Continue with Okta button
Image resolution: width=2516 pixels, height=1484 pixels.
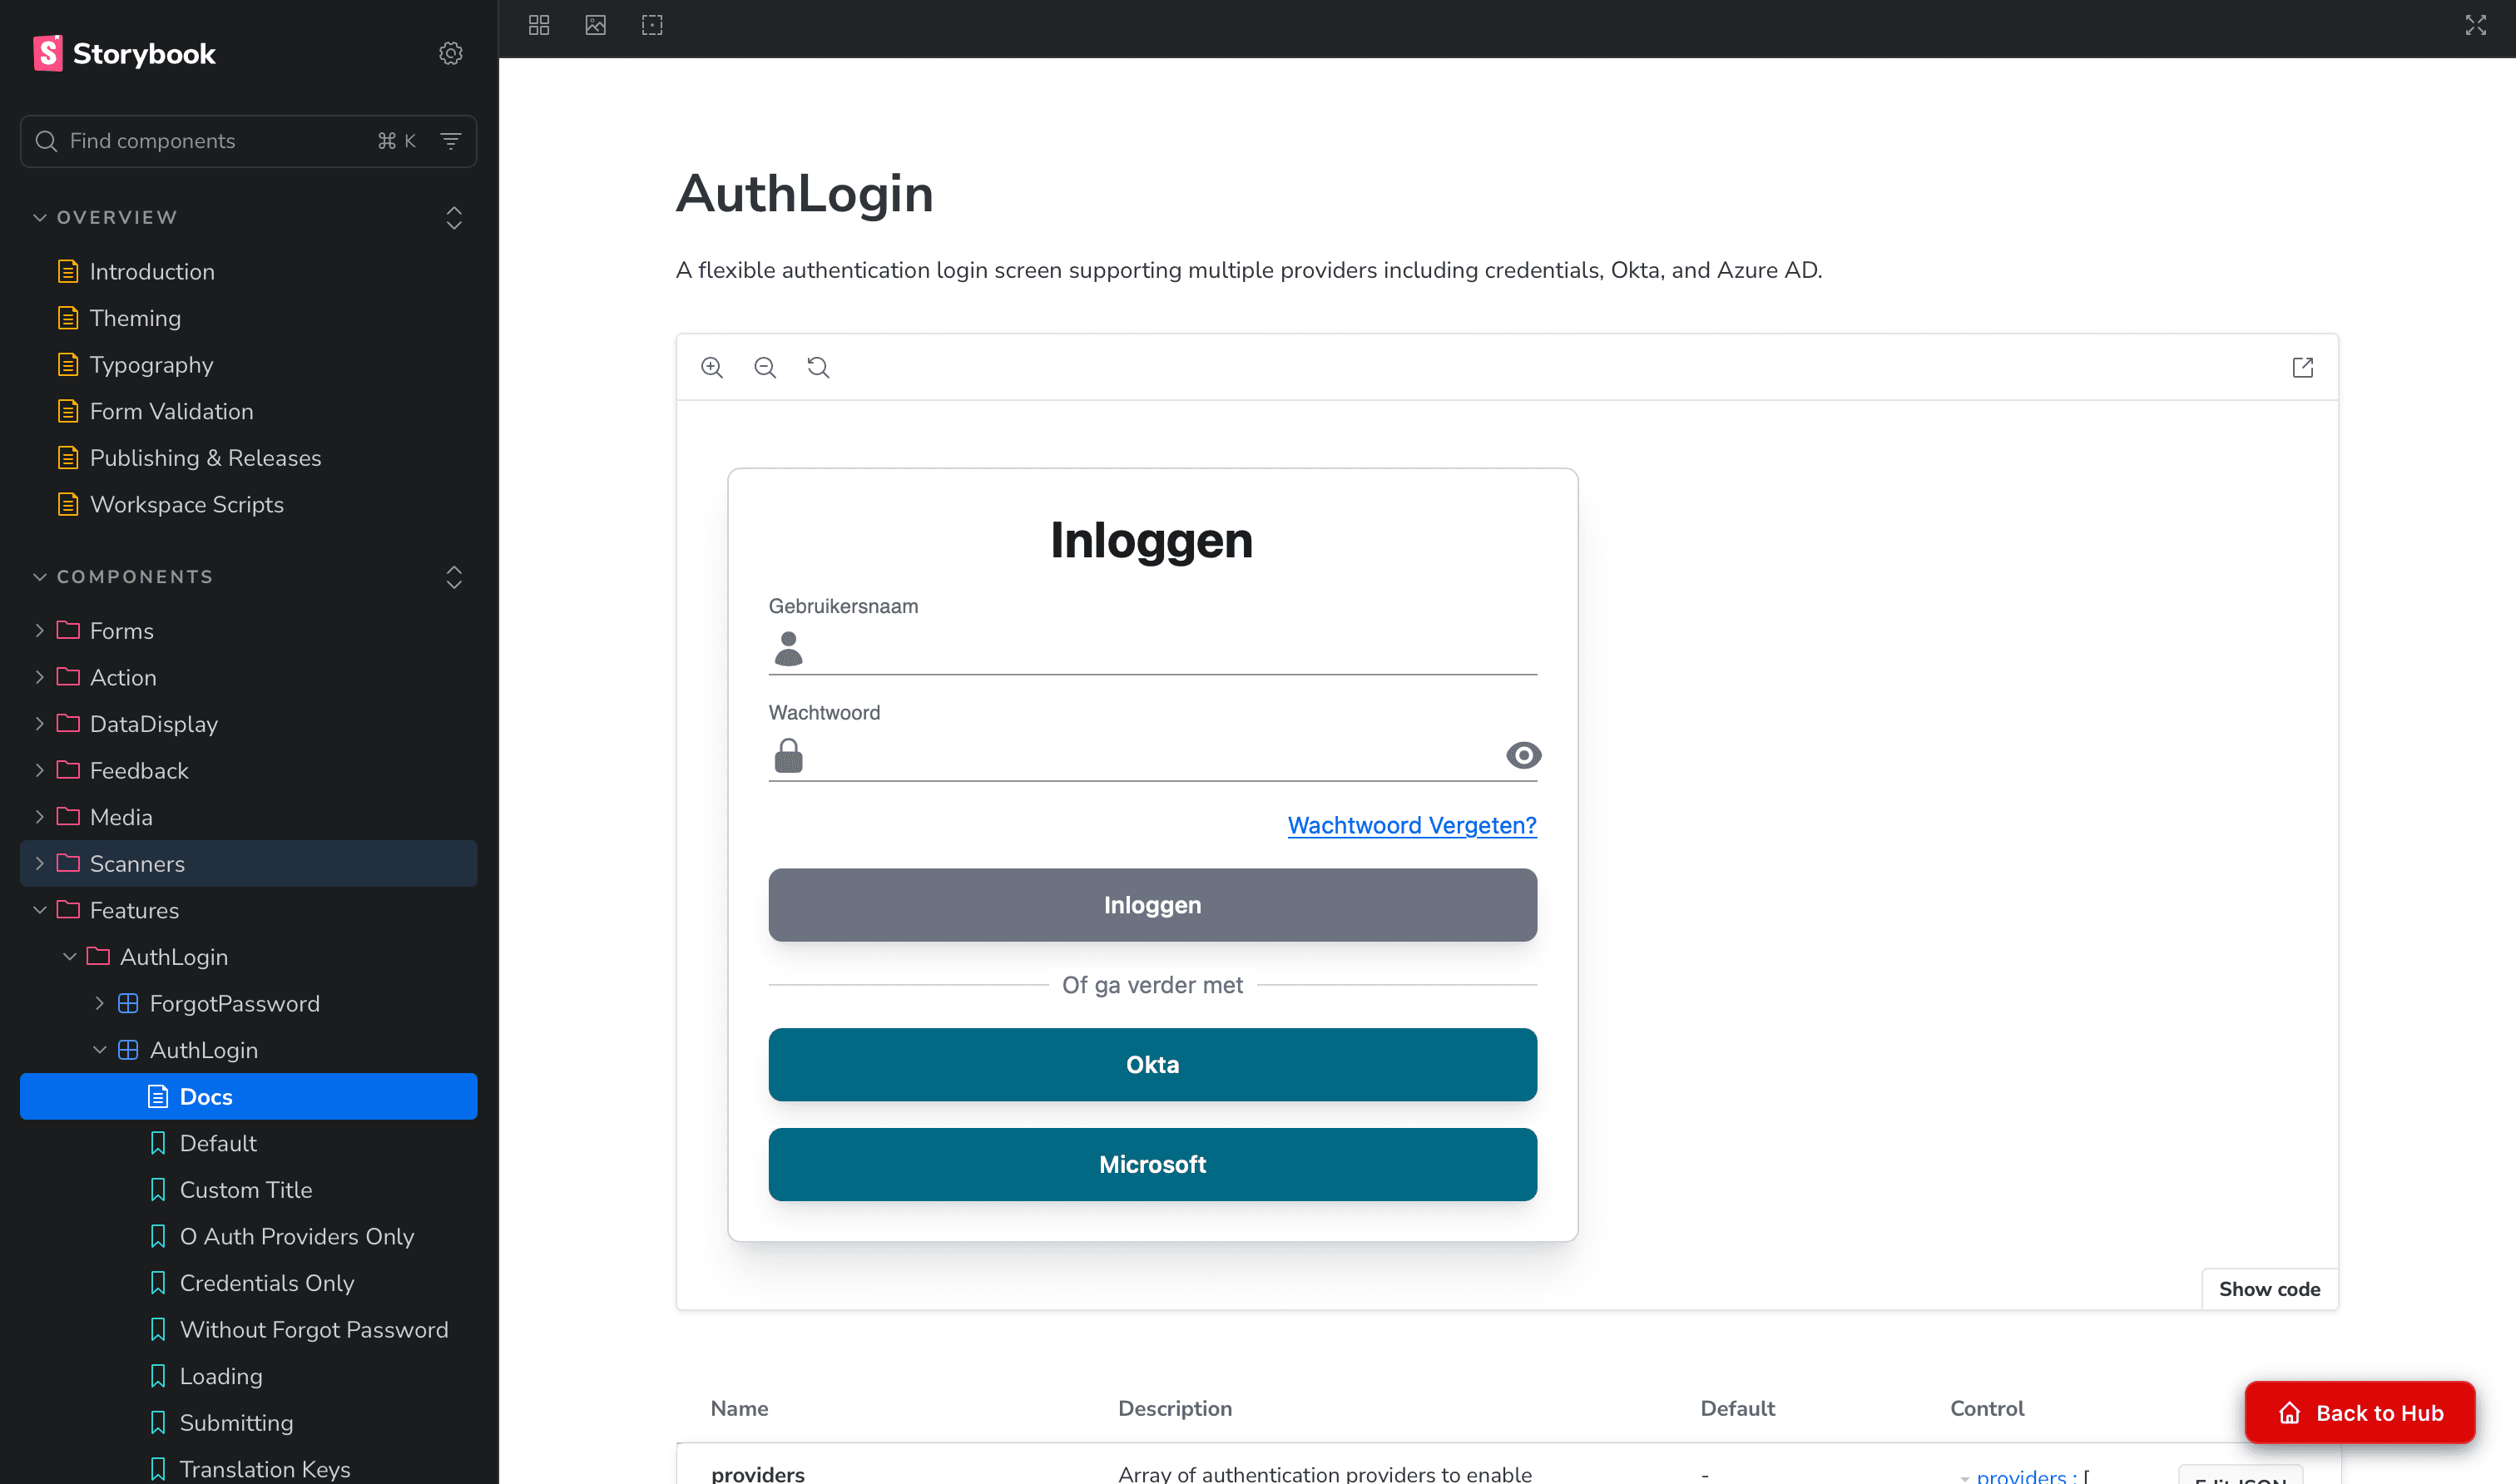1152,1065
